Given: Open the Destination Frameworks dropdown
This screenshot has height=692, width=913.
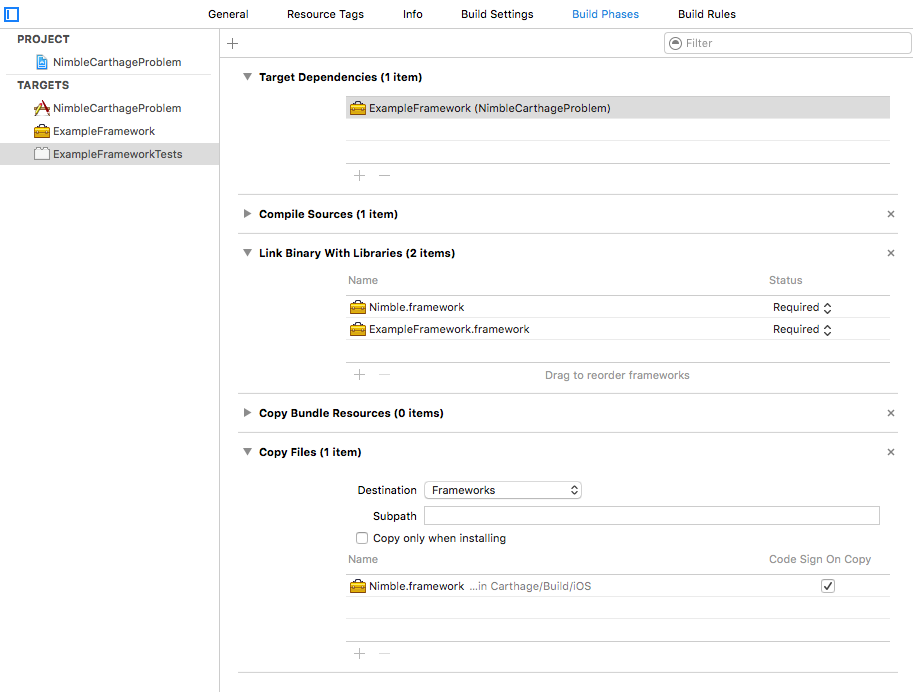Looking at the screenshot, I should click(502, 490).
